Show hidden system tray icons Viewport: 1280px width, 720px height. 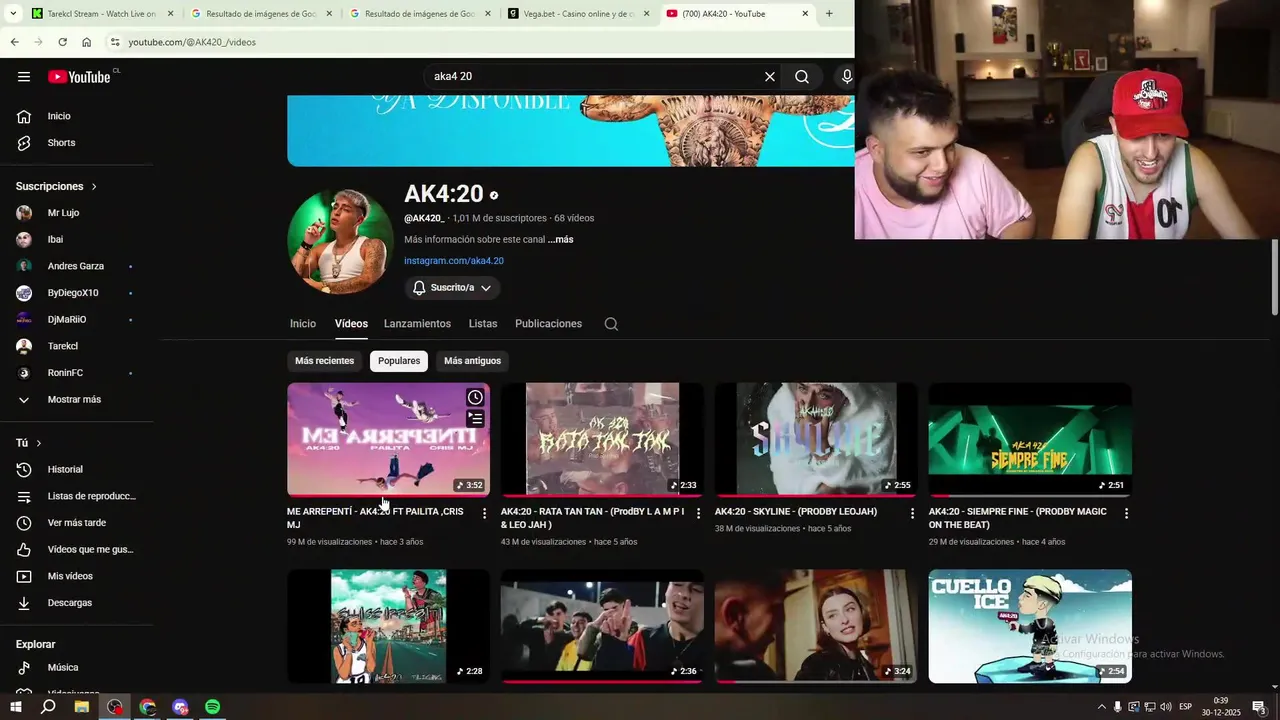point(1102,707)
